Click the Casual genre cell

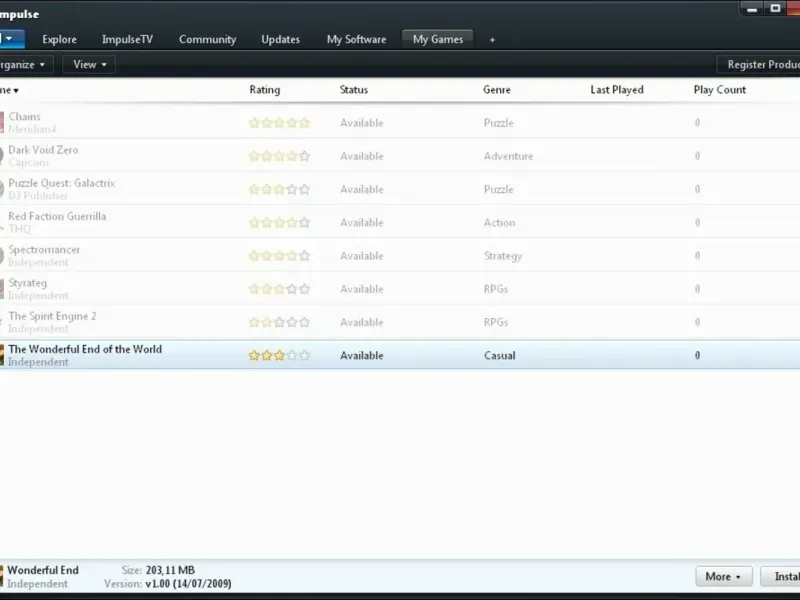[x=499, y=356]
